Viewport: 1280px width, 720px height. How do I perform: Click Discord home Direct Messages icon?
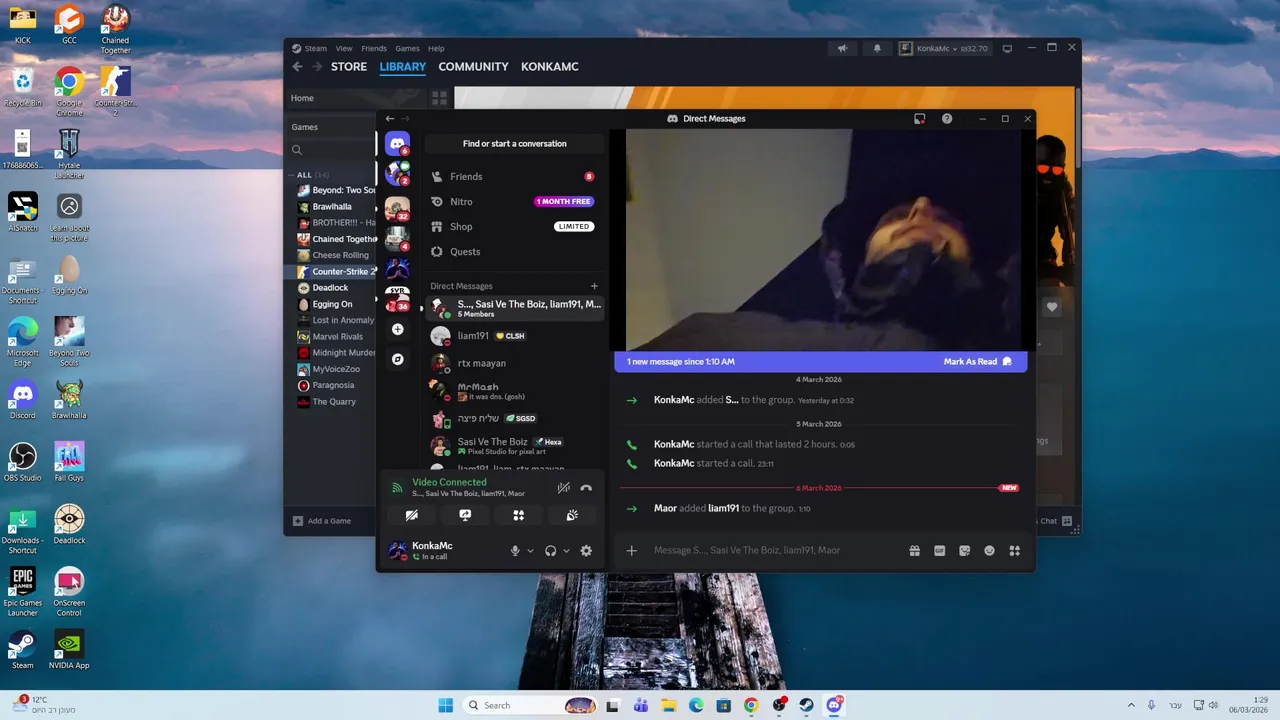click(398, 143)
